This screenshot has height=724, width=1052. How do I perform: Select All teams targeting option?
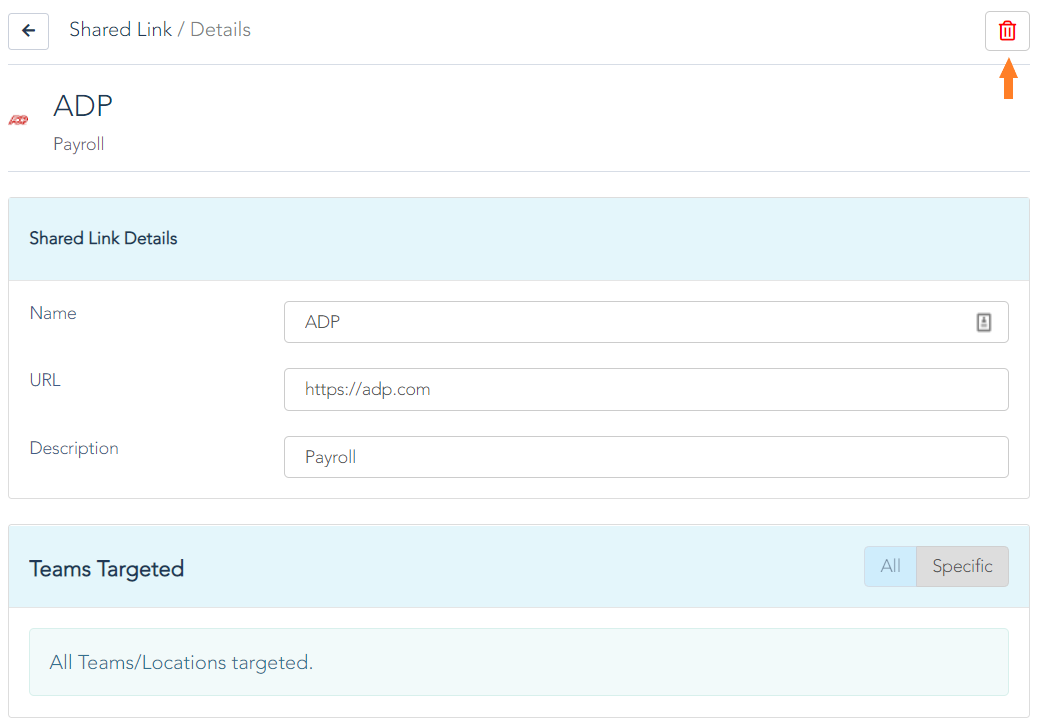coord(890,566)
